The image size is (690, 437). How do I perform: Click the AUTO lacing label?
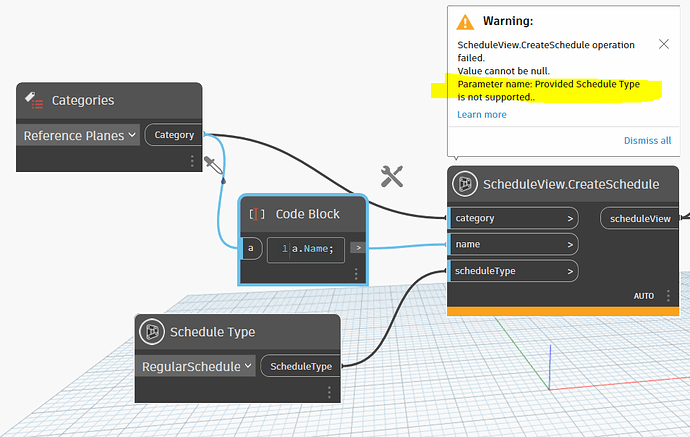click(x=643, y=296)
